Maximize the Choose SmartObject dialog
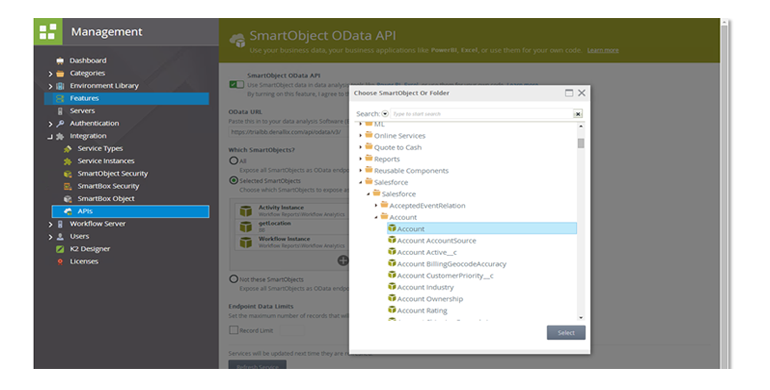Screen dimensions: 770x390 pyautogui.click(x=569, y=93)
